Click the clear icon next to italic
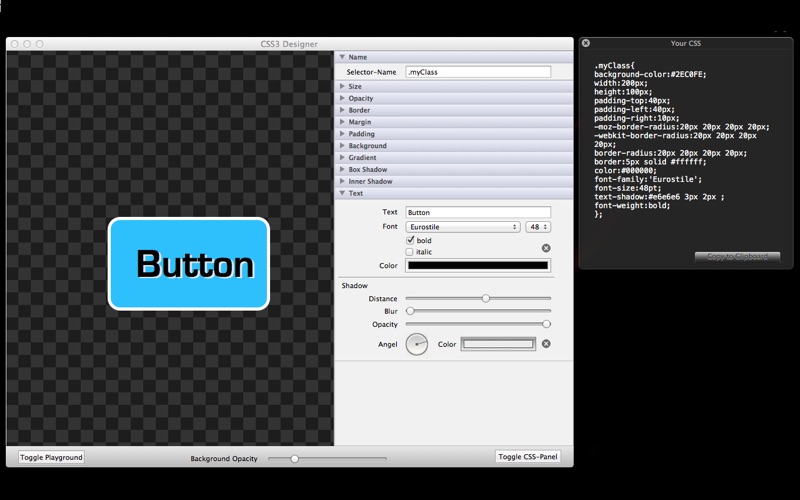 pos(546,248)
